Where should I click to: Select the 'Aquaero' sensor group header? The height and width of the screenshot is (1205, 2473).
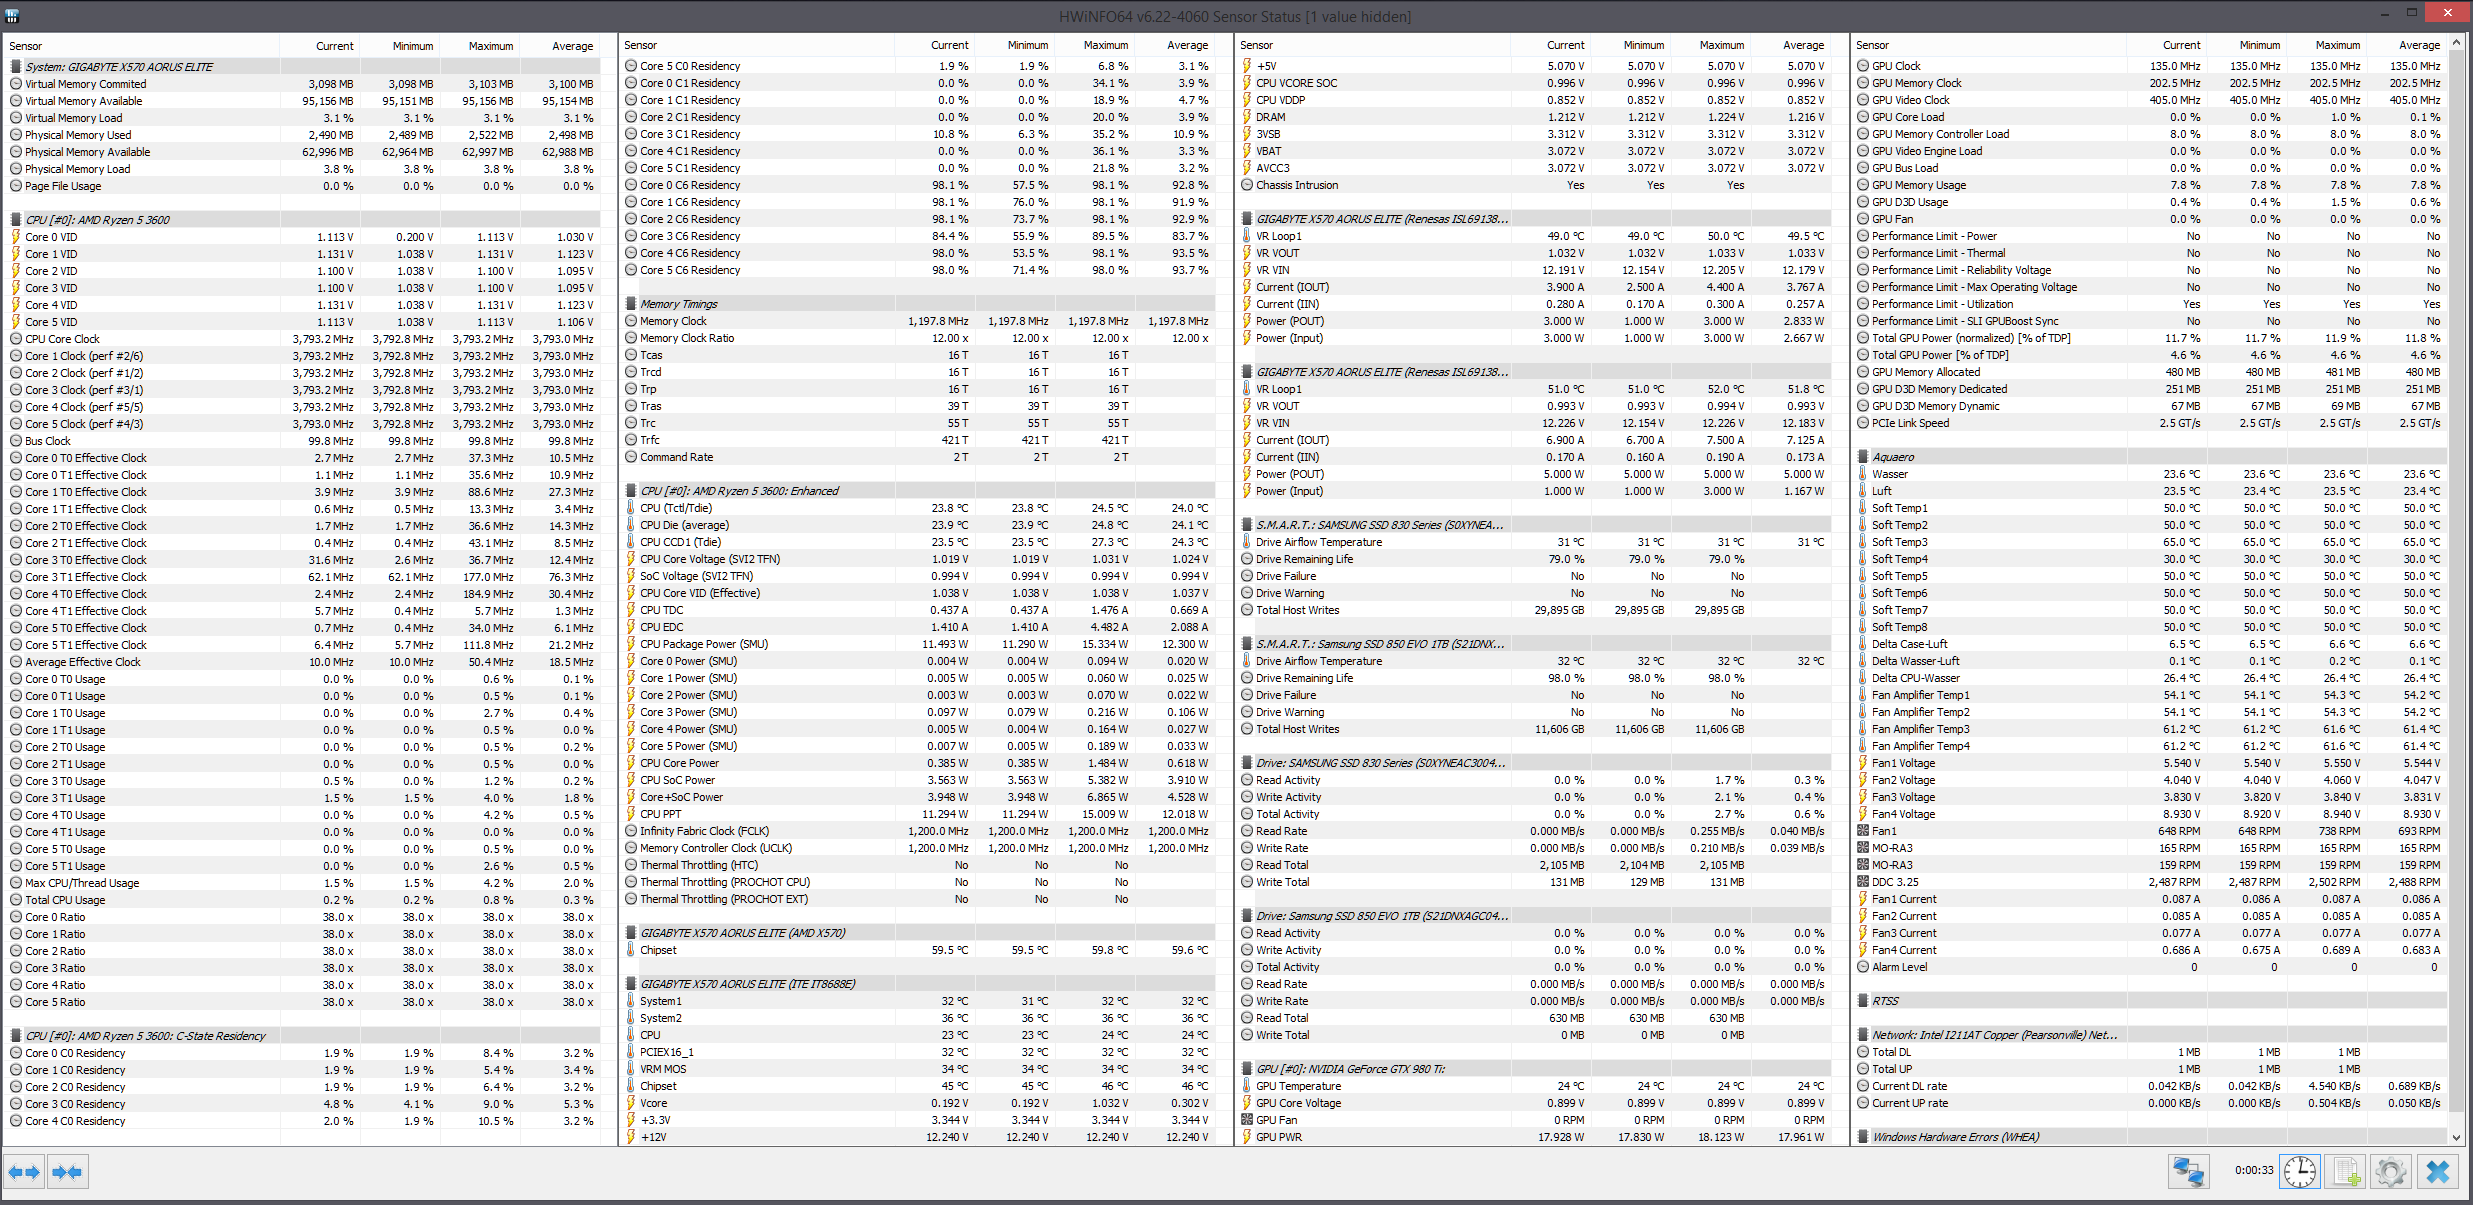1893,457
